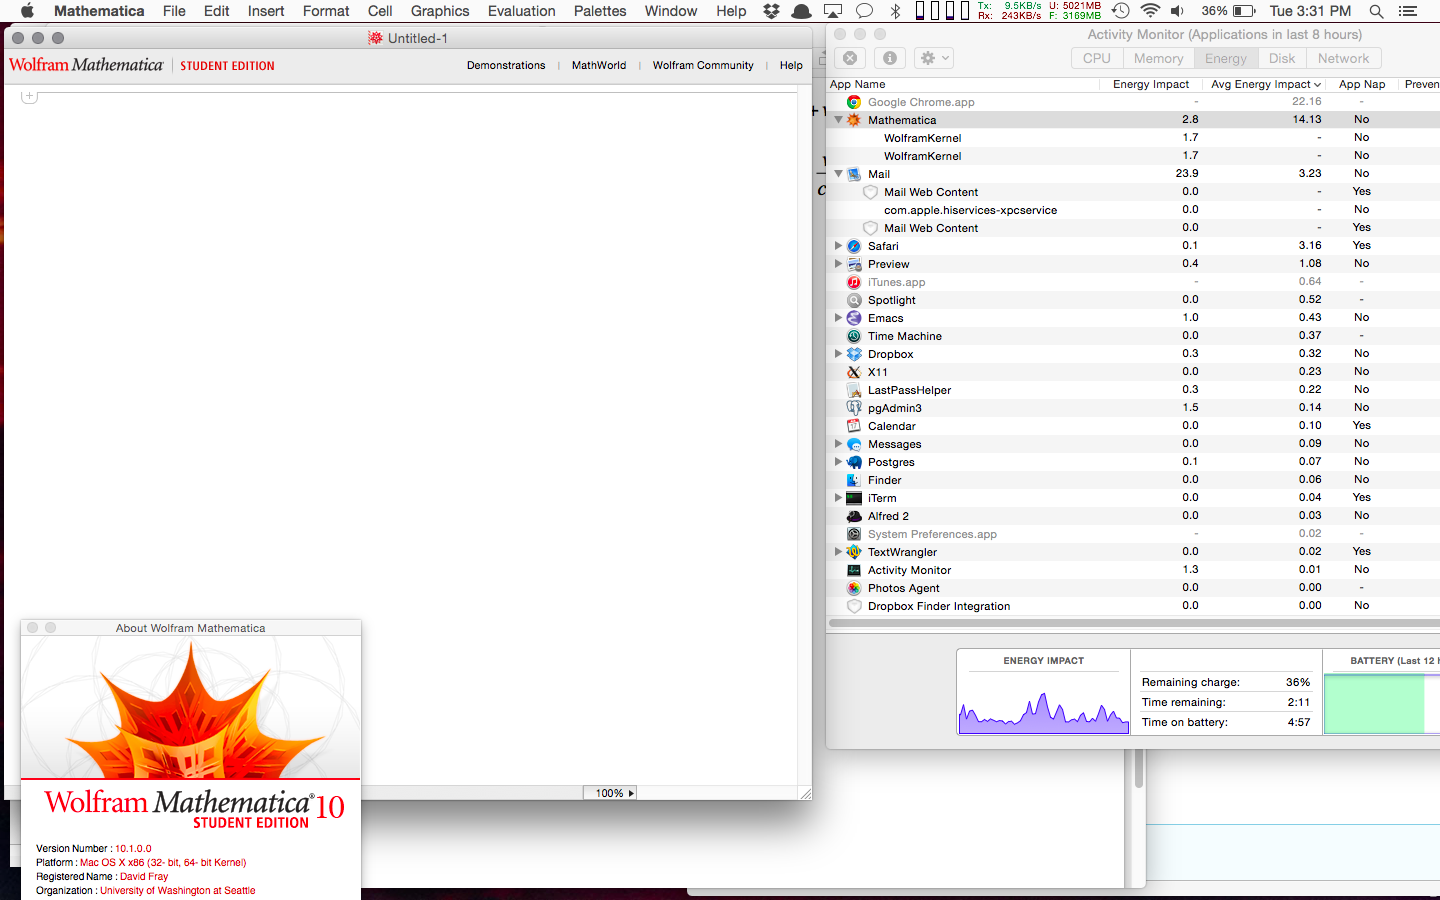1440x900 pixels.
Task: Open the Palettes menu
Action: [600, 11]
